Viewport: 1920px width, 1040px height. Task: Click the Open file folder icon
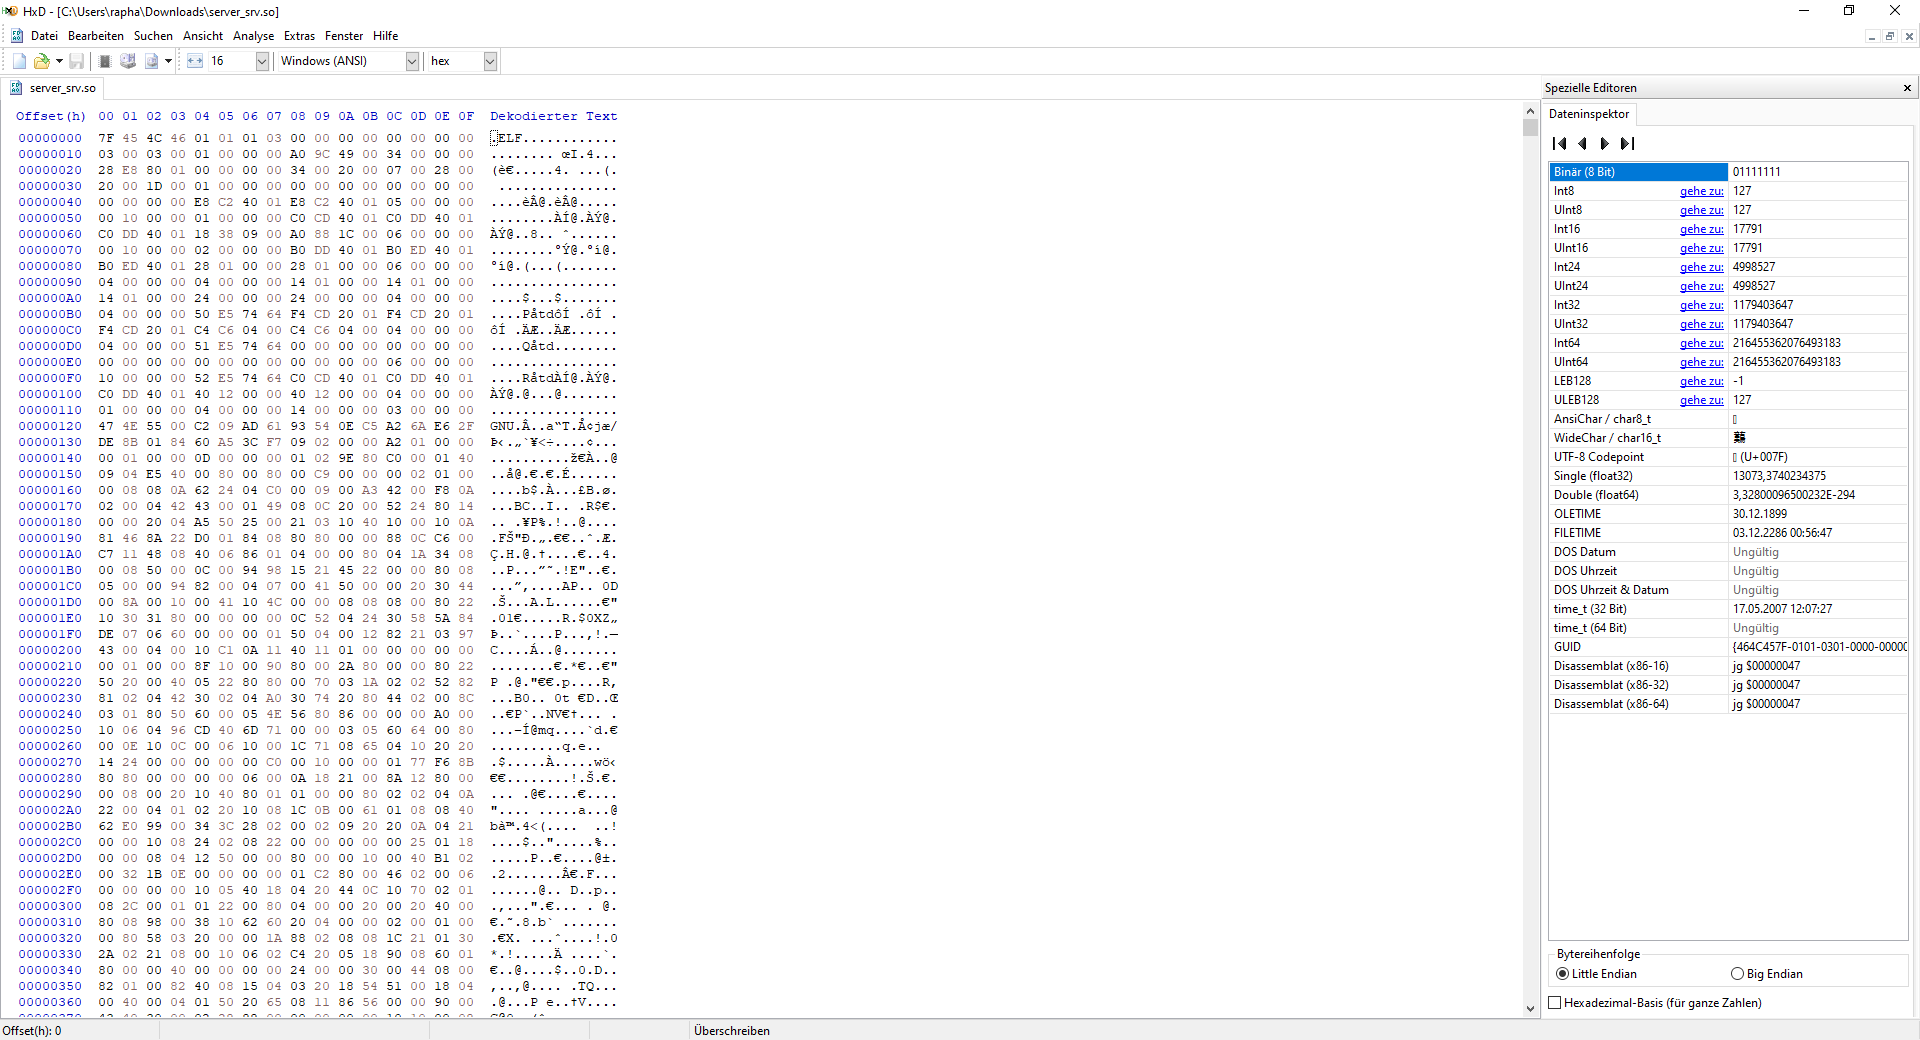coord(42,61)
